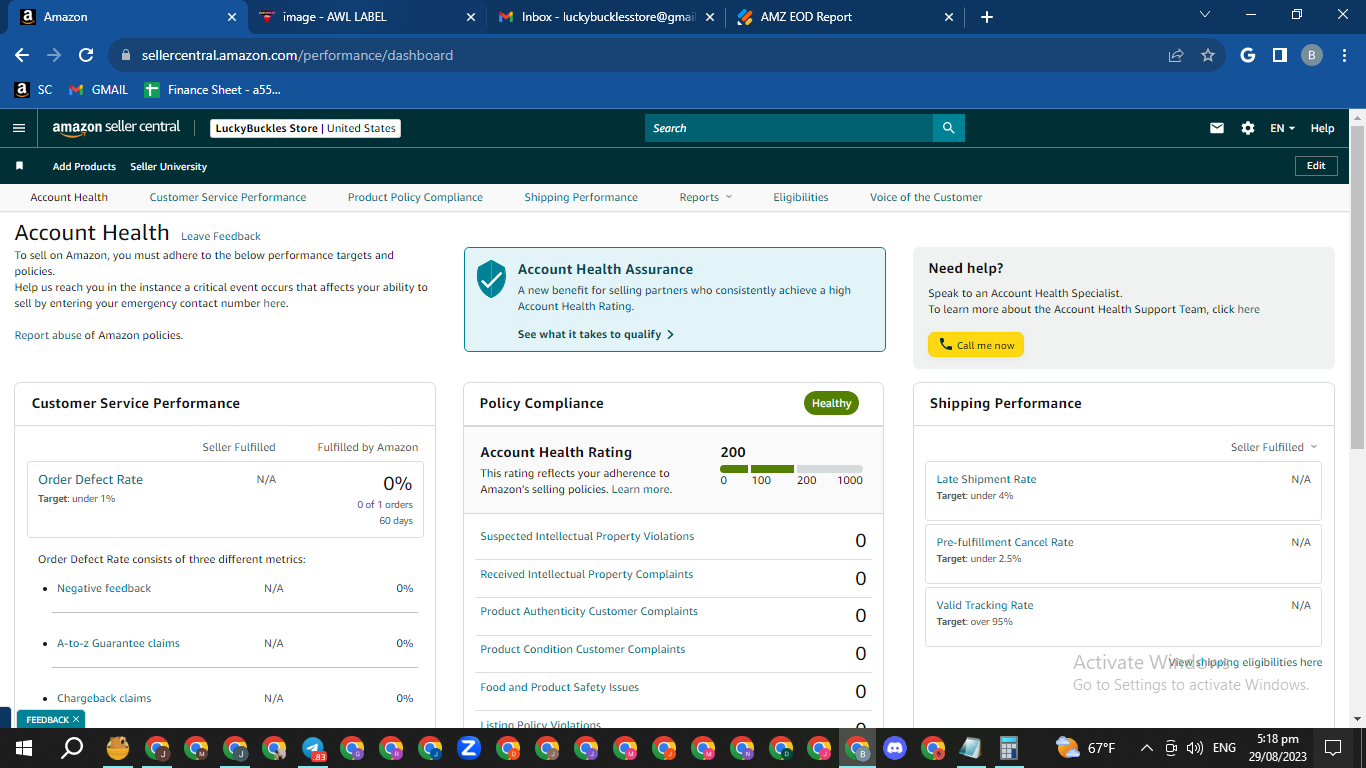1366x768 pixels.
Task: Click the bookmark flag icon beside Add Products
Action: click(19, 166)
